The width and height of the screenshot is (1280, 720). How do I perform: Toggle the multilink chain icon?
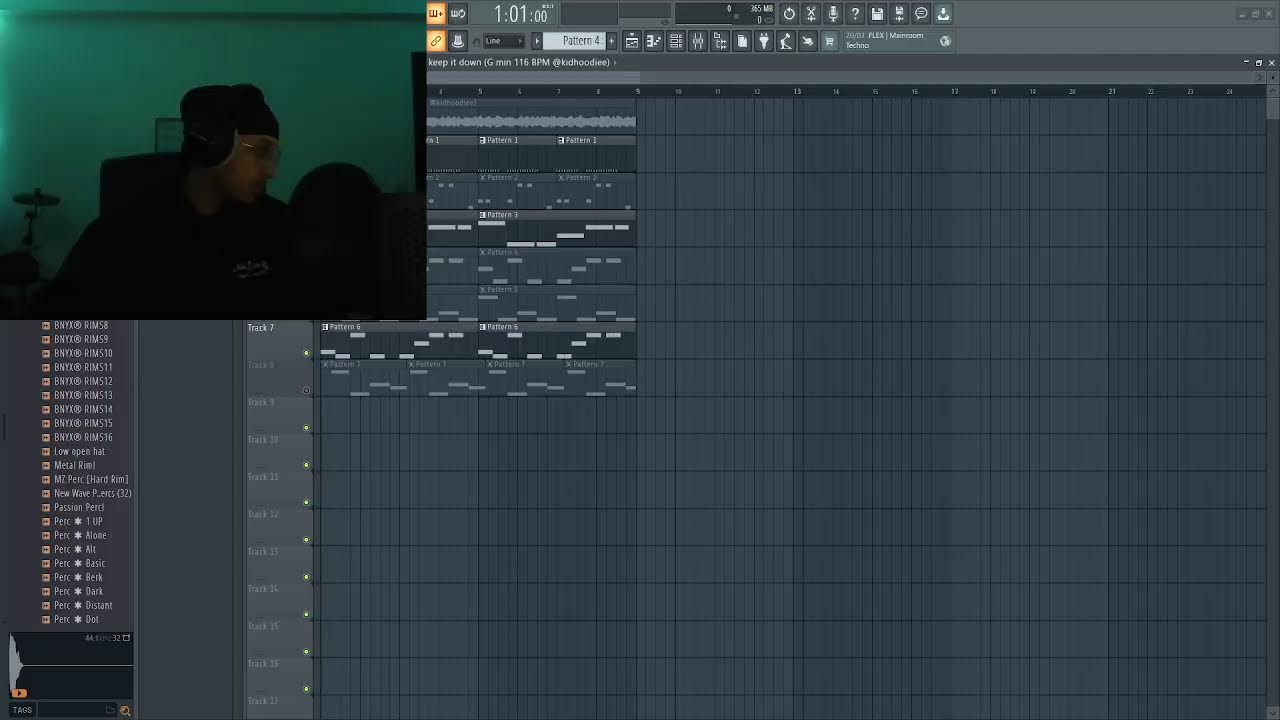tap(436, 41)
